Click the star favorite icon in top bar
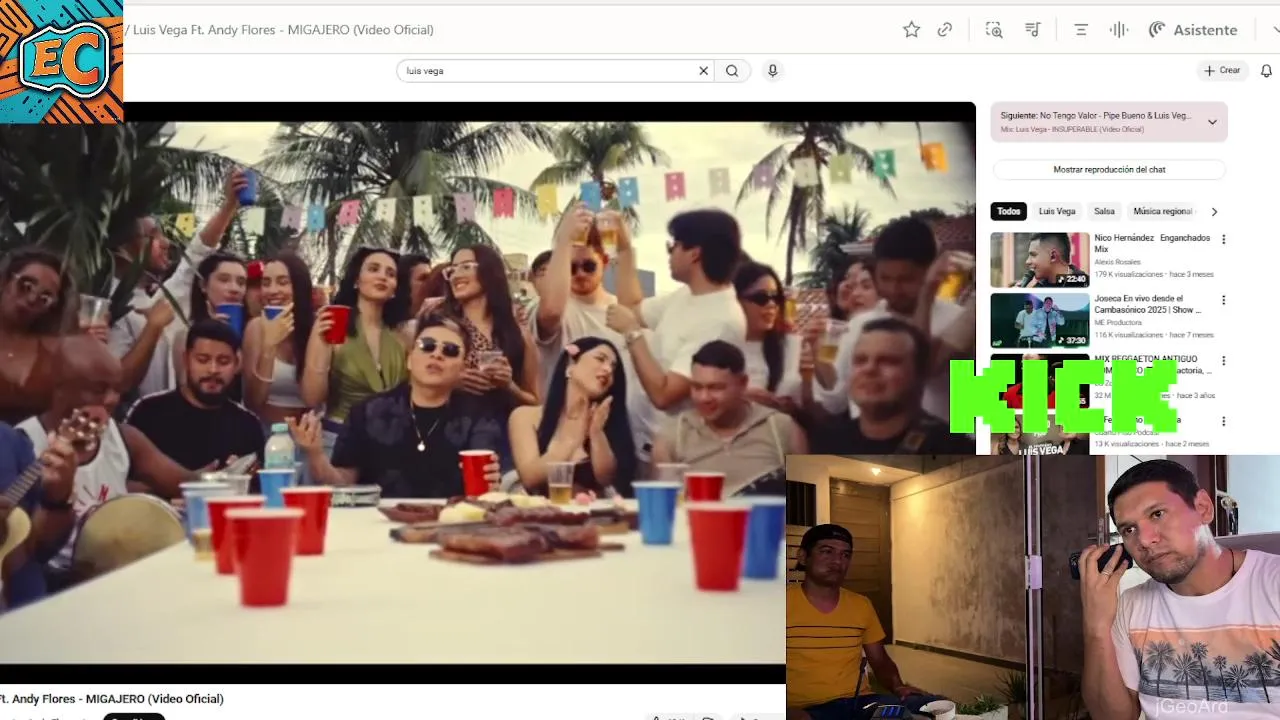 click(x=911, y=30)
